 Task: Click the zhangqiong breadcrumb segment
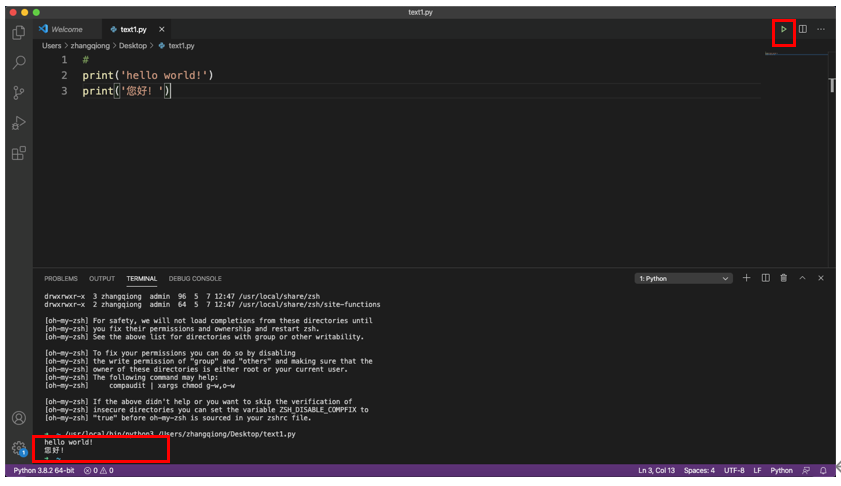point(90,46)
